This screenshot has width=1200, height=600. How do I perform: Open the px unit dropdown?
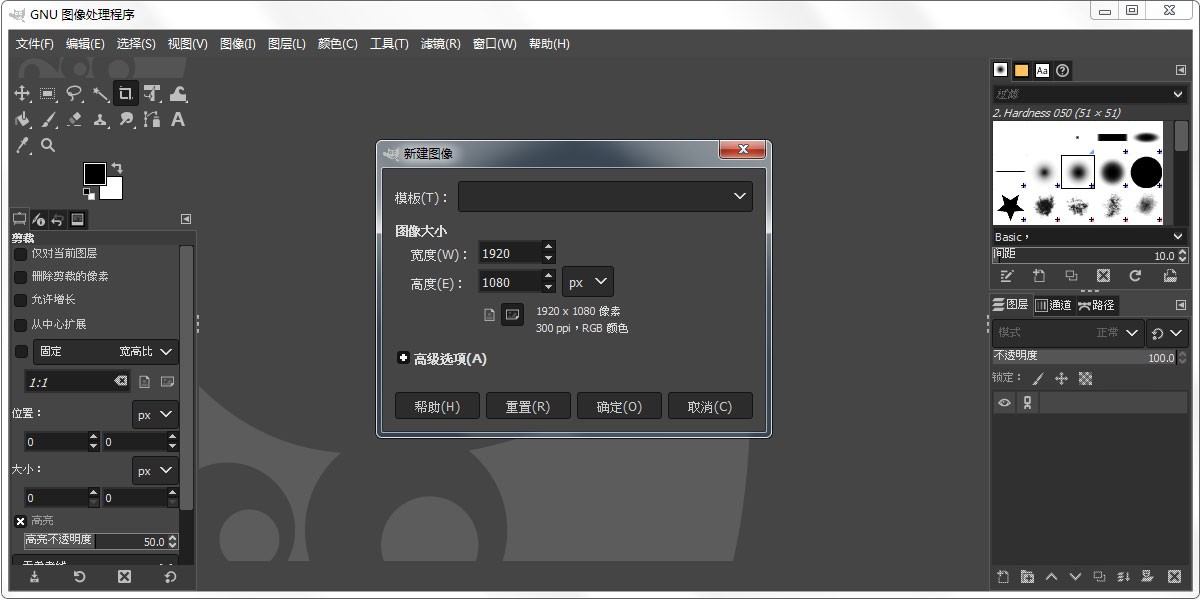[x=587, y=281]
